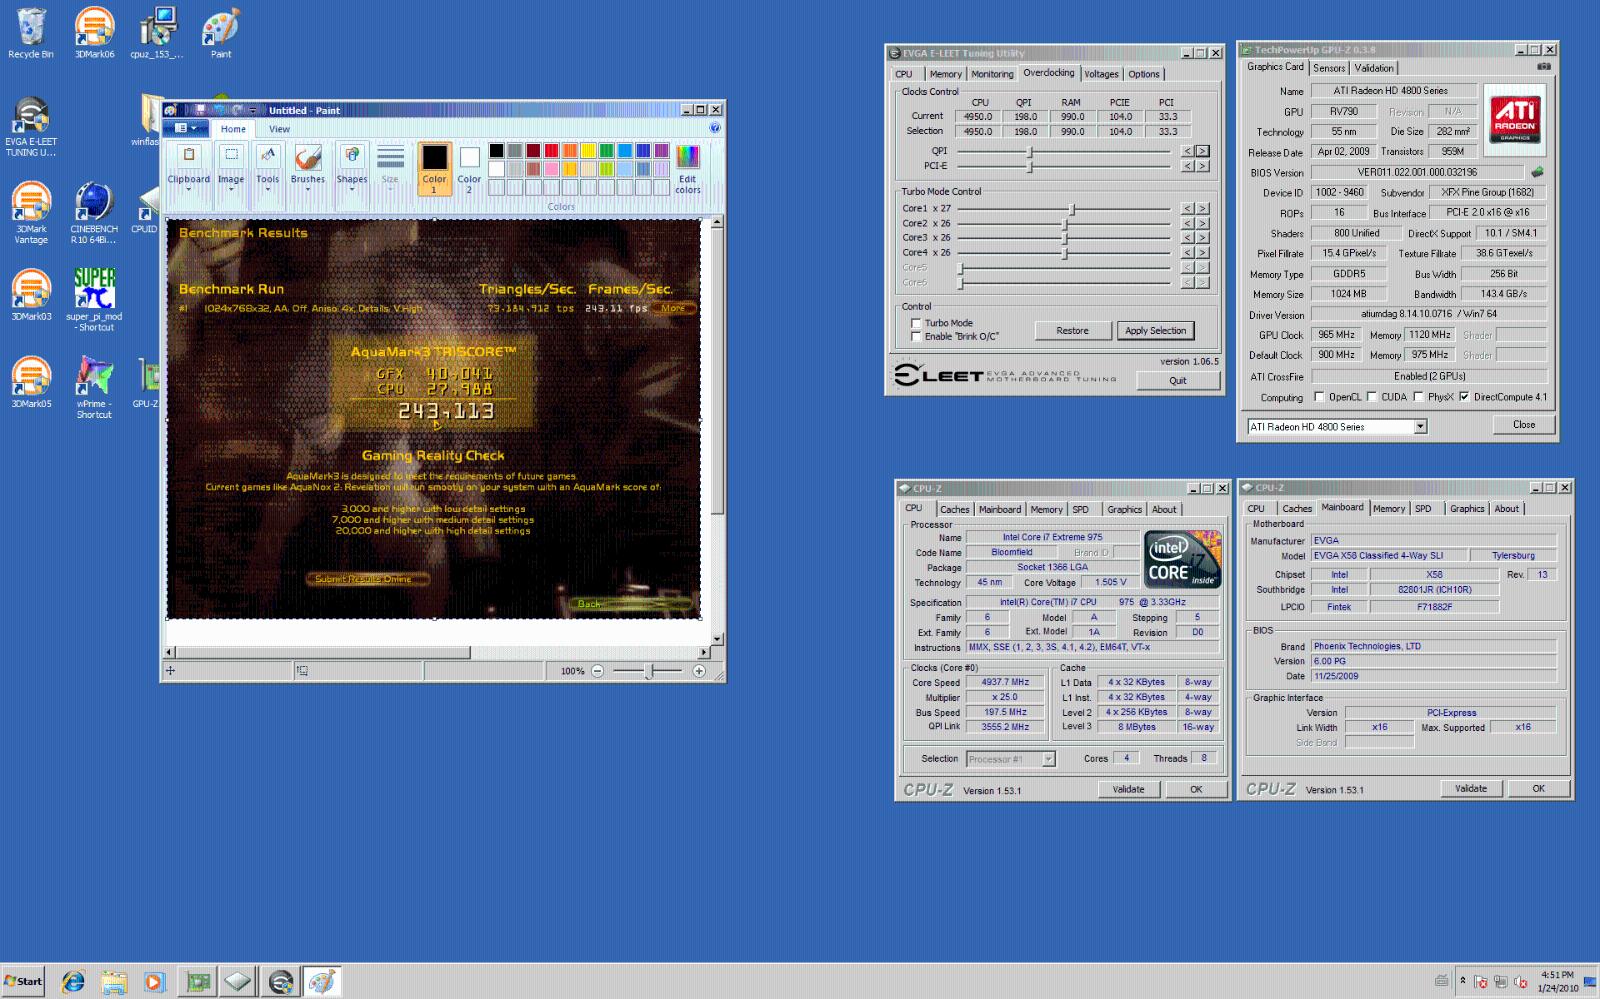Click OK in the Mainboard CPU-Z window
1600x999 pixels.
(x=1538, y=788)
